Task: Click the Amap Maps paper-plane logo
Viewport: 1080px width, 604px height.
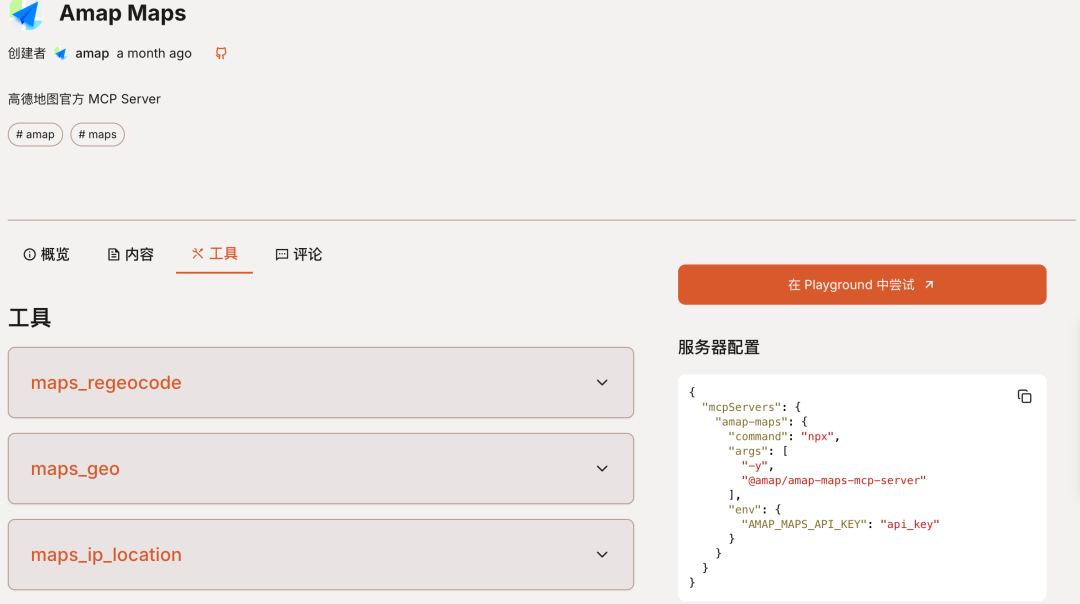Action: coord(26,14)
